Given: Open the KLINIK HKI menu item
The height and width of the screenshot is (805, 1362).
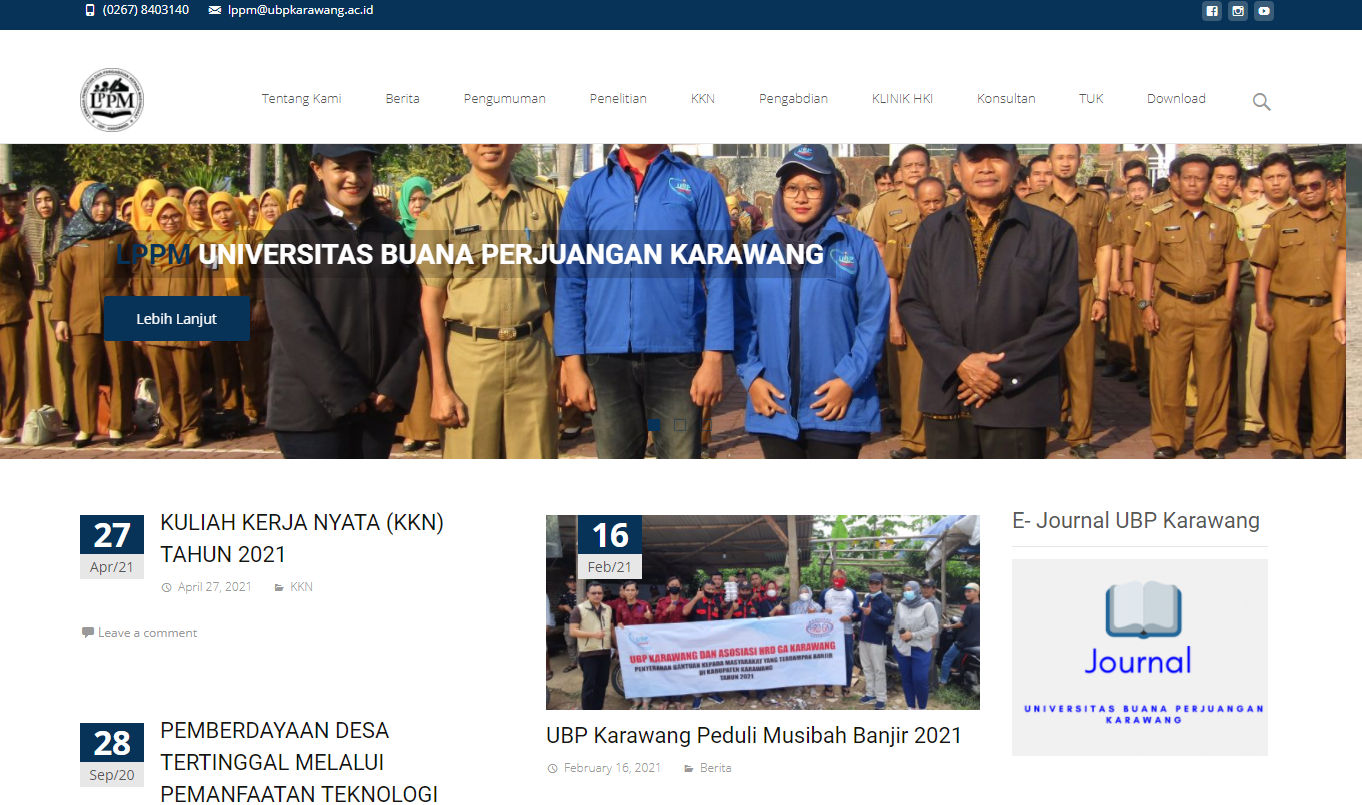Looking at the screenshot, I should (x=902, y=98).
